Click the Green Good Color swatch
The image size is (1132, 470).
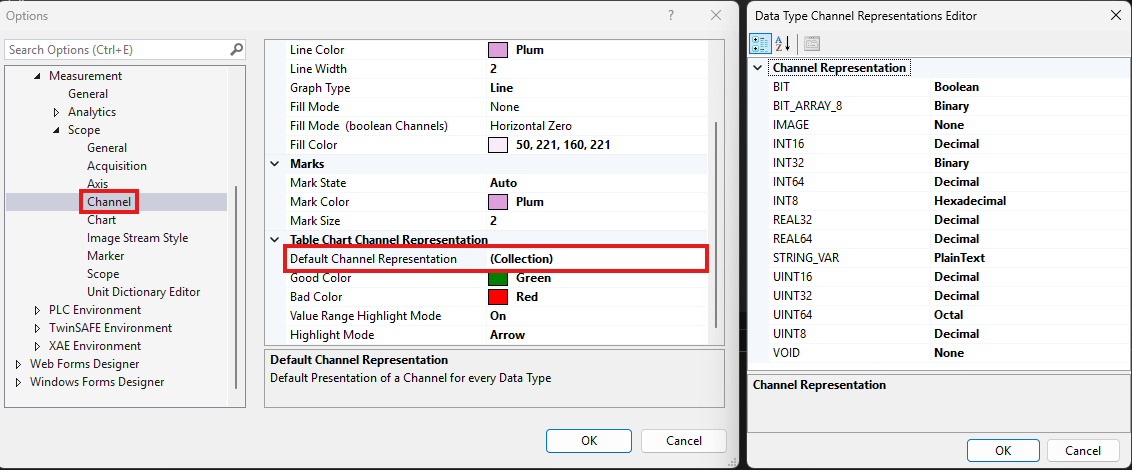coord(497,278)
